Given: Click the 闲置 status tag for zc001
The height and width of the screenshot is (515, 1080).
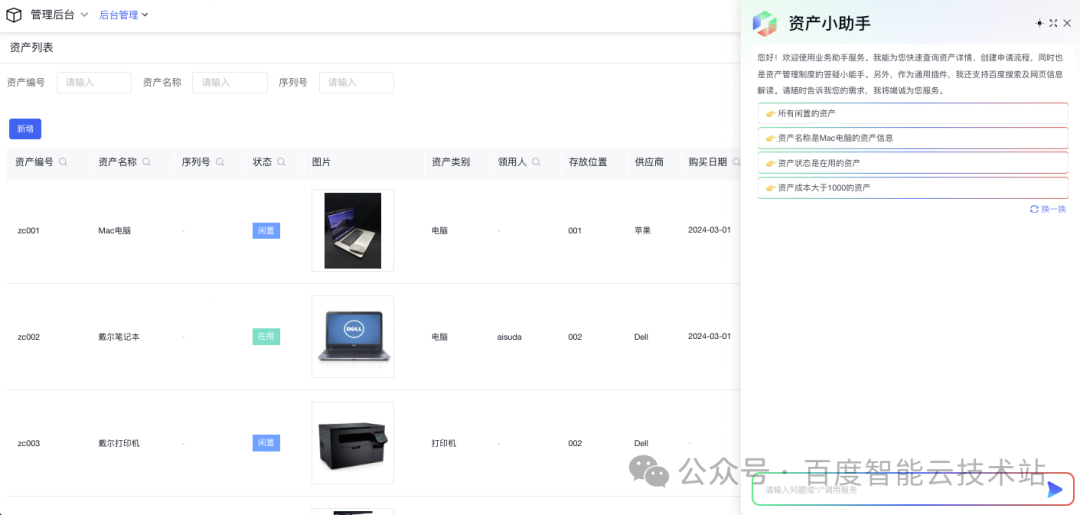Looking at the screenshot, I should pyautogui.click(x=266, y=231).
